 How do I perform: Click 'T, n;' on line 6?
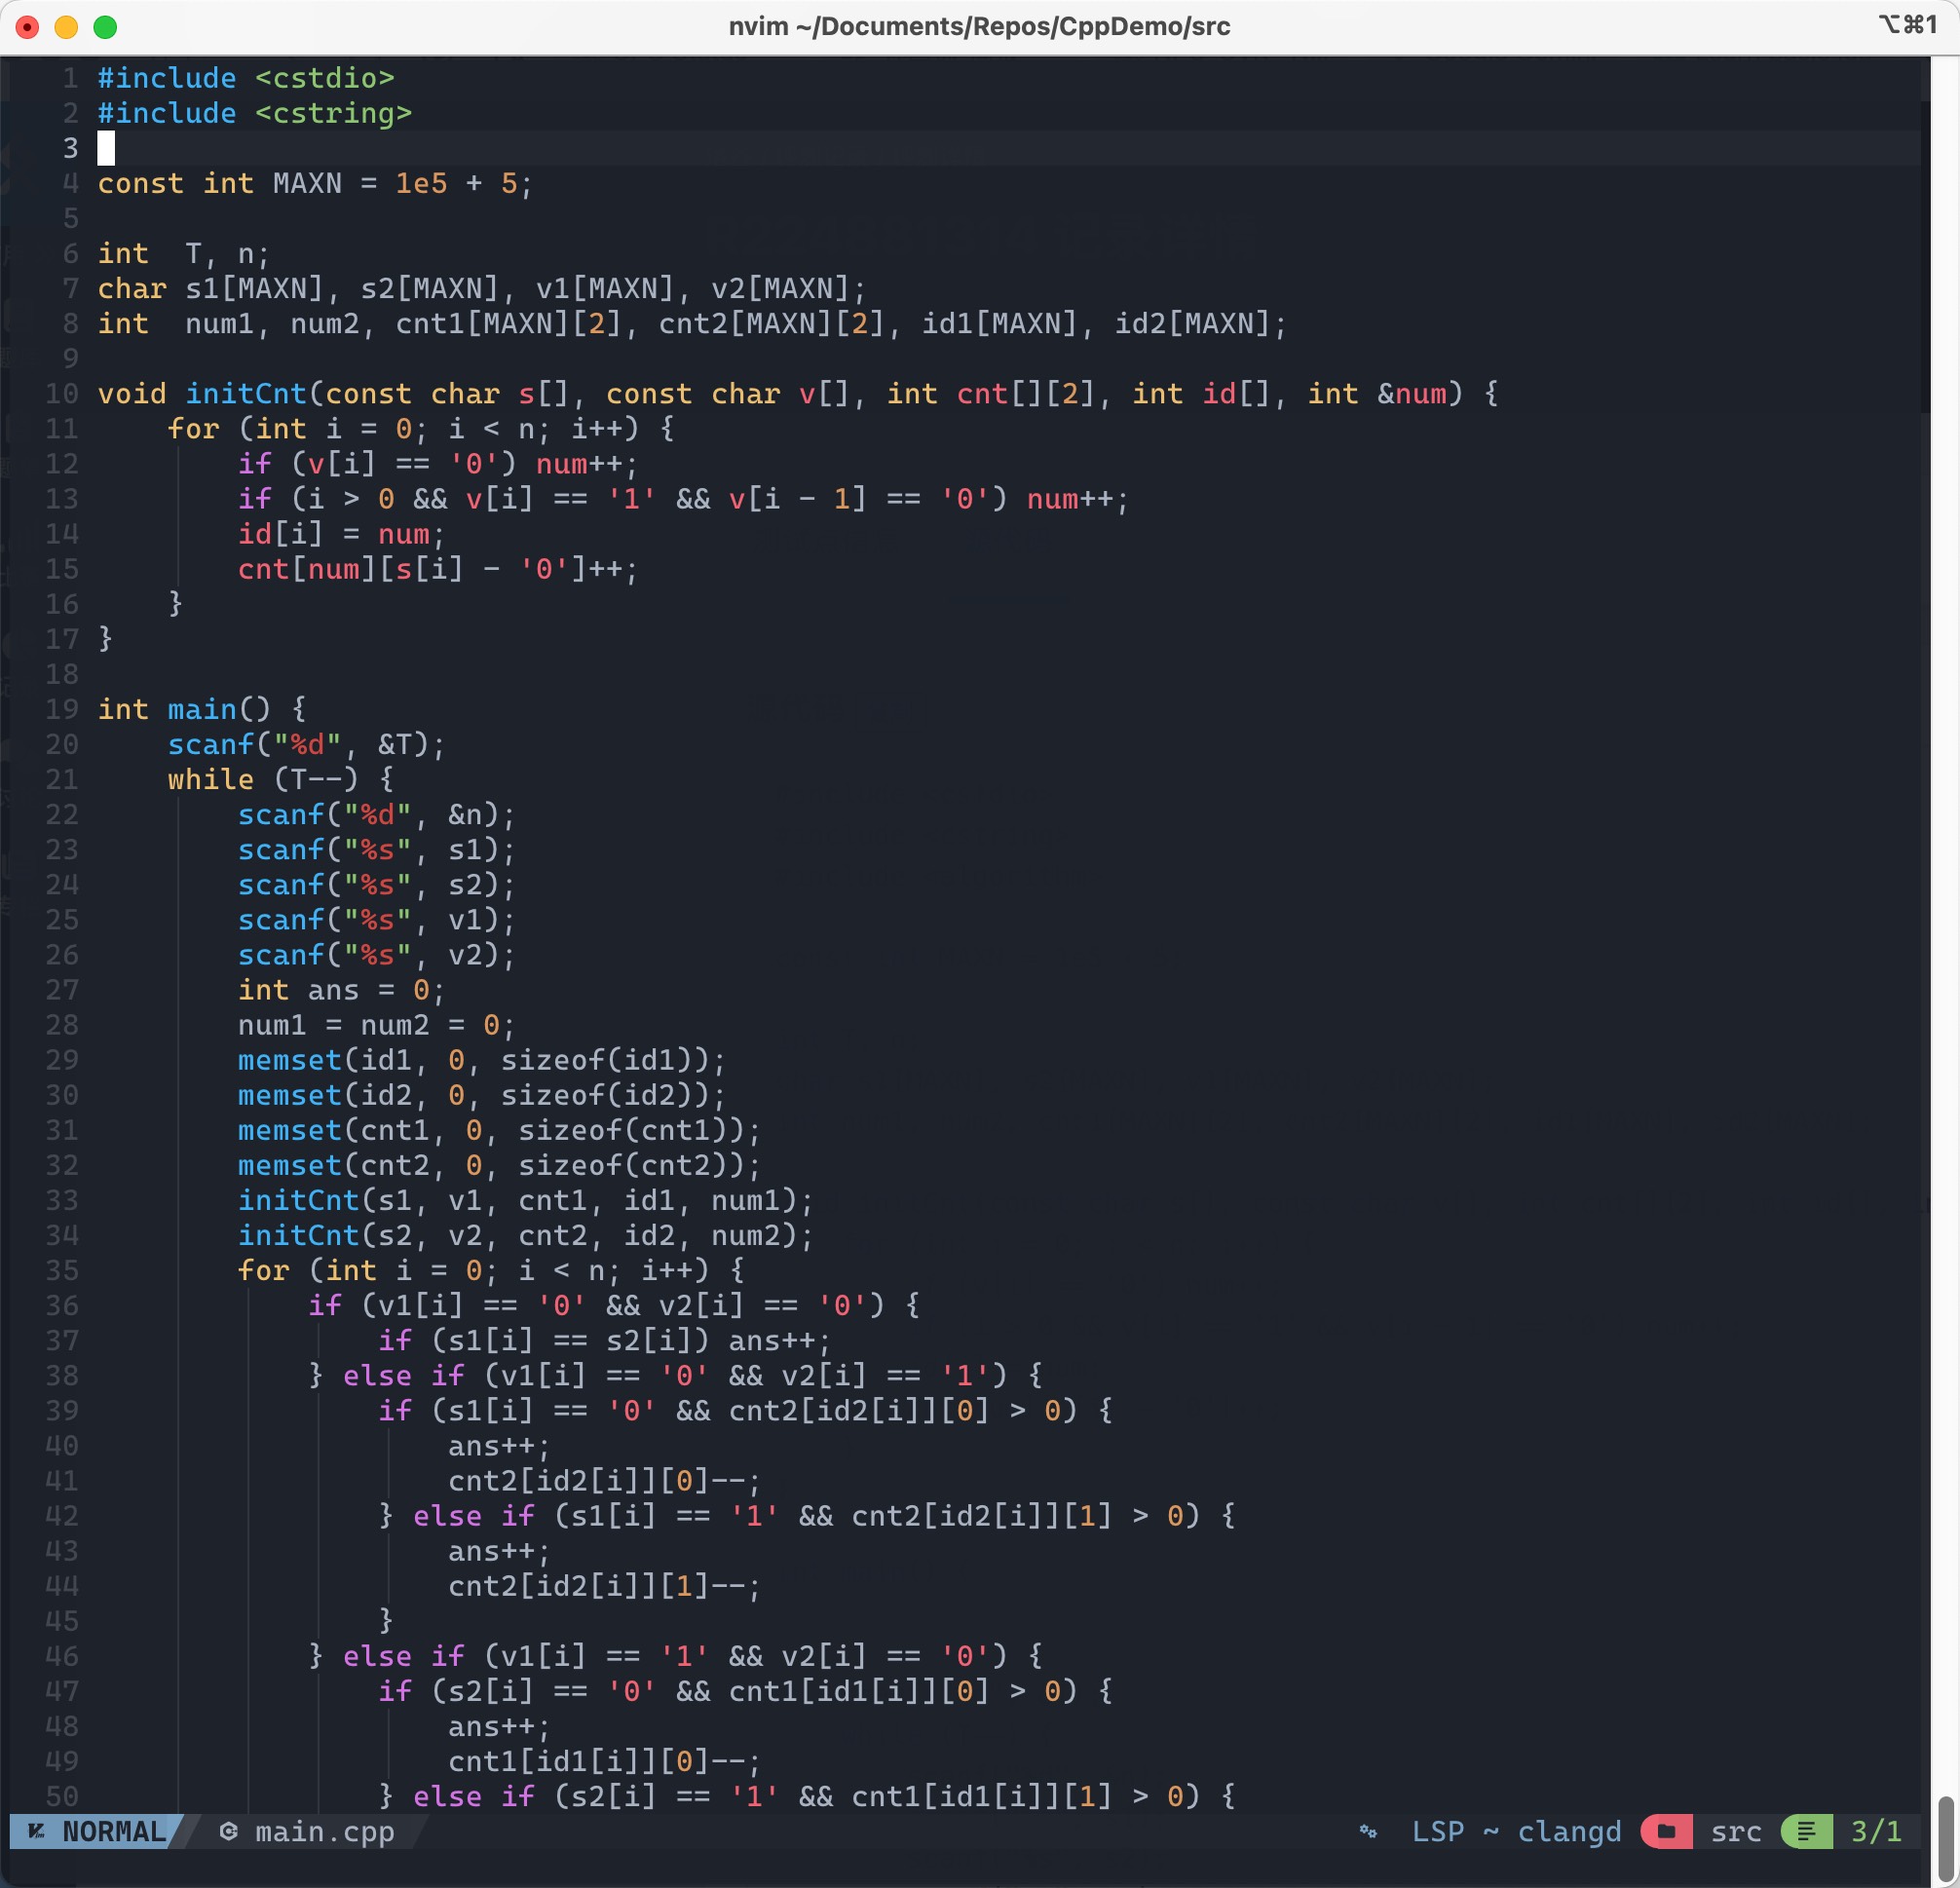(227, 254)
